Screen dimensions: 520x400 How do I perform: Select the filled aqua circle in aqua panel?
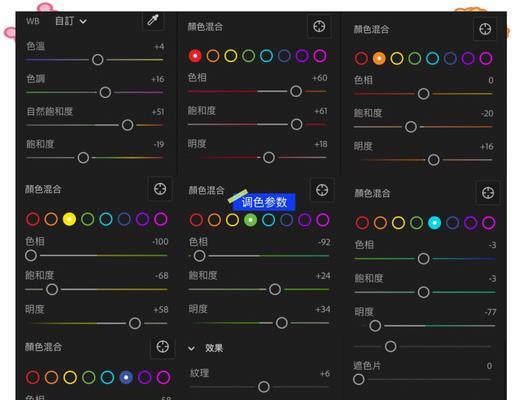[x=434, y=223]
